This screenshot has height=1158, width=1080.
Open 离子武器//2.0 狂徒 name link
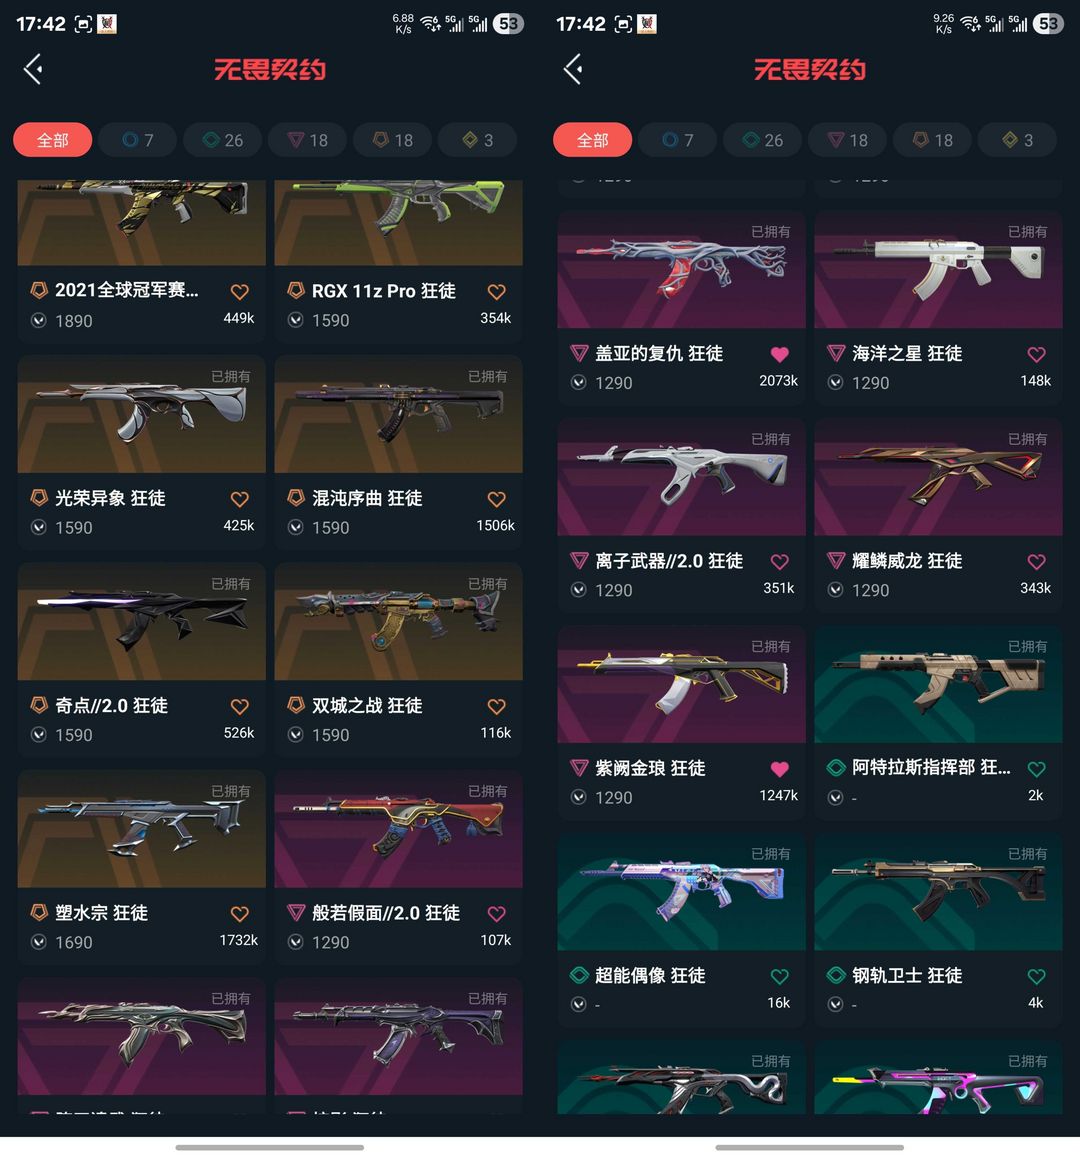669,561
